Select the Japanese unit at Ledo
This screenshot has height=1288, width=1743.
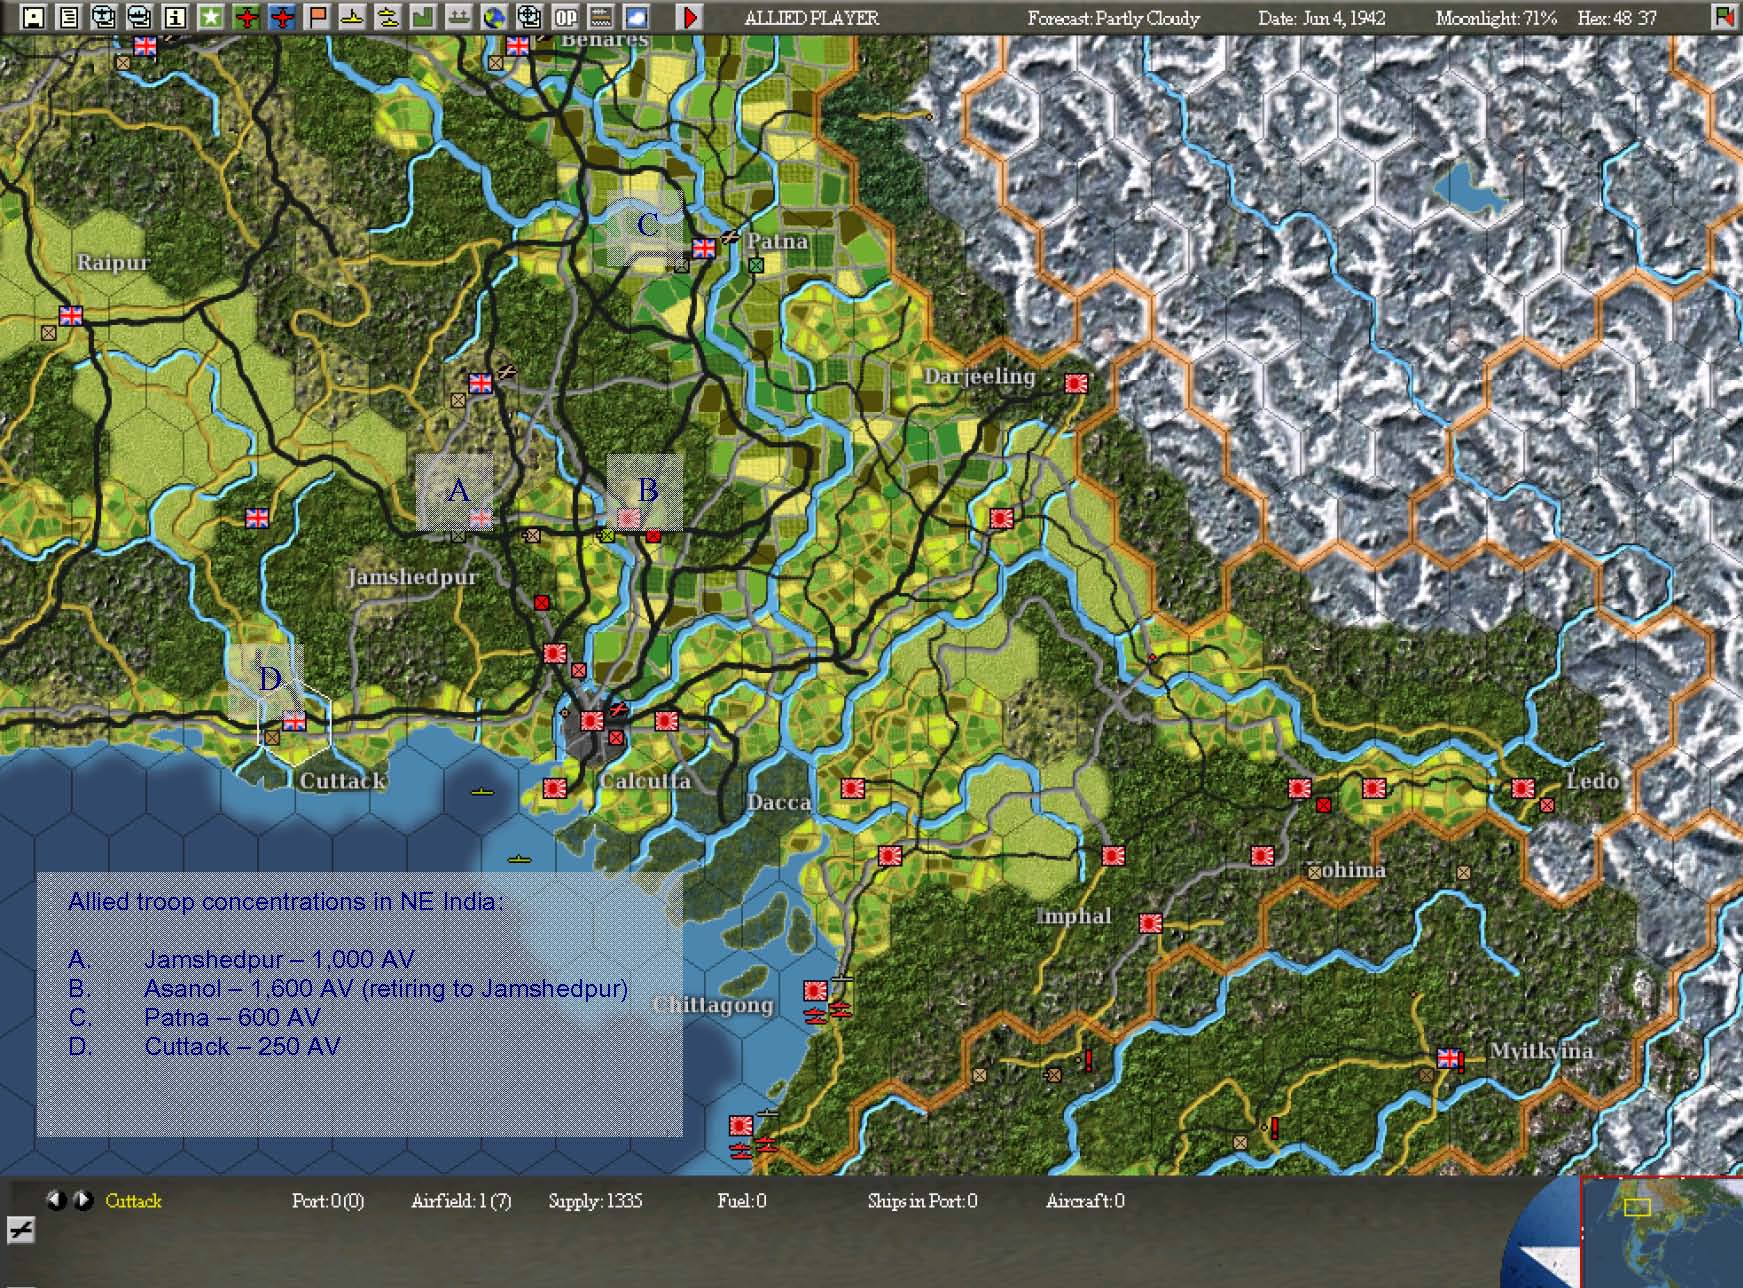pyautogui.click(x=1523, y=788)
